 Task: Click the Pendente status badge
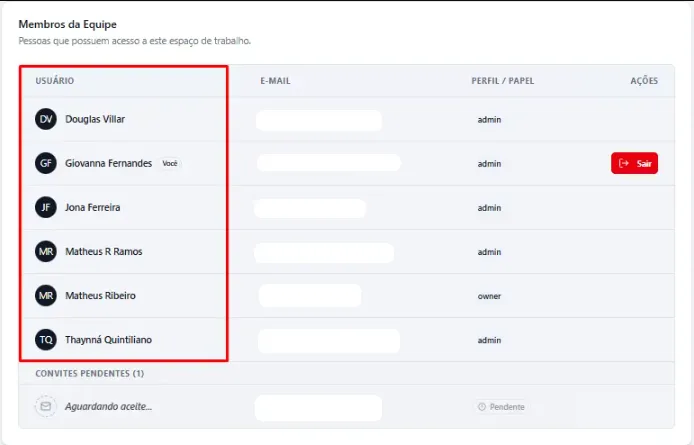pos(501,407)
